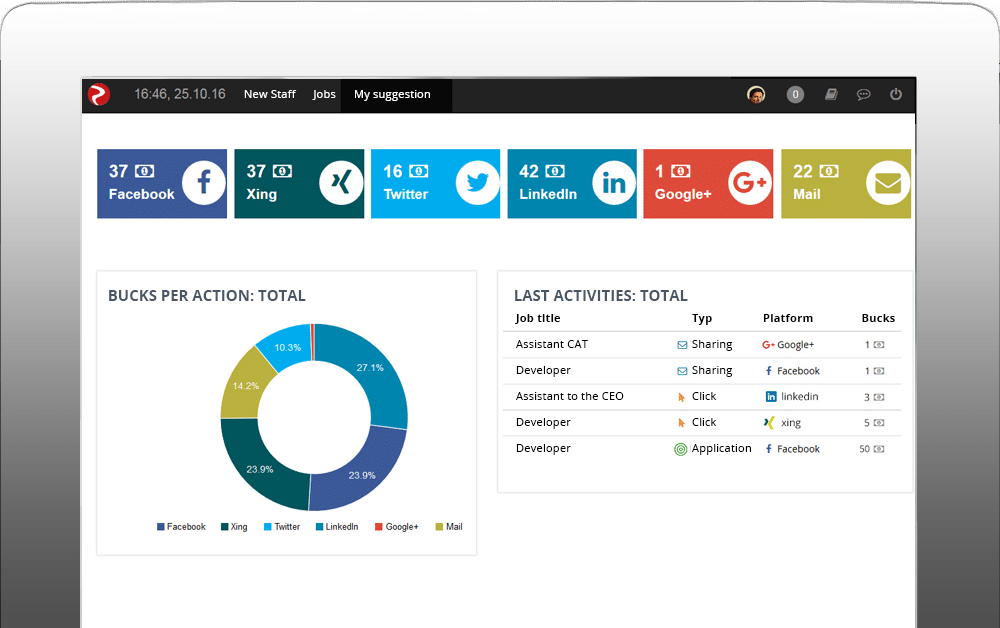
Task: Click the bucks icon next to 5
Action: (x=879, y=423)
